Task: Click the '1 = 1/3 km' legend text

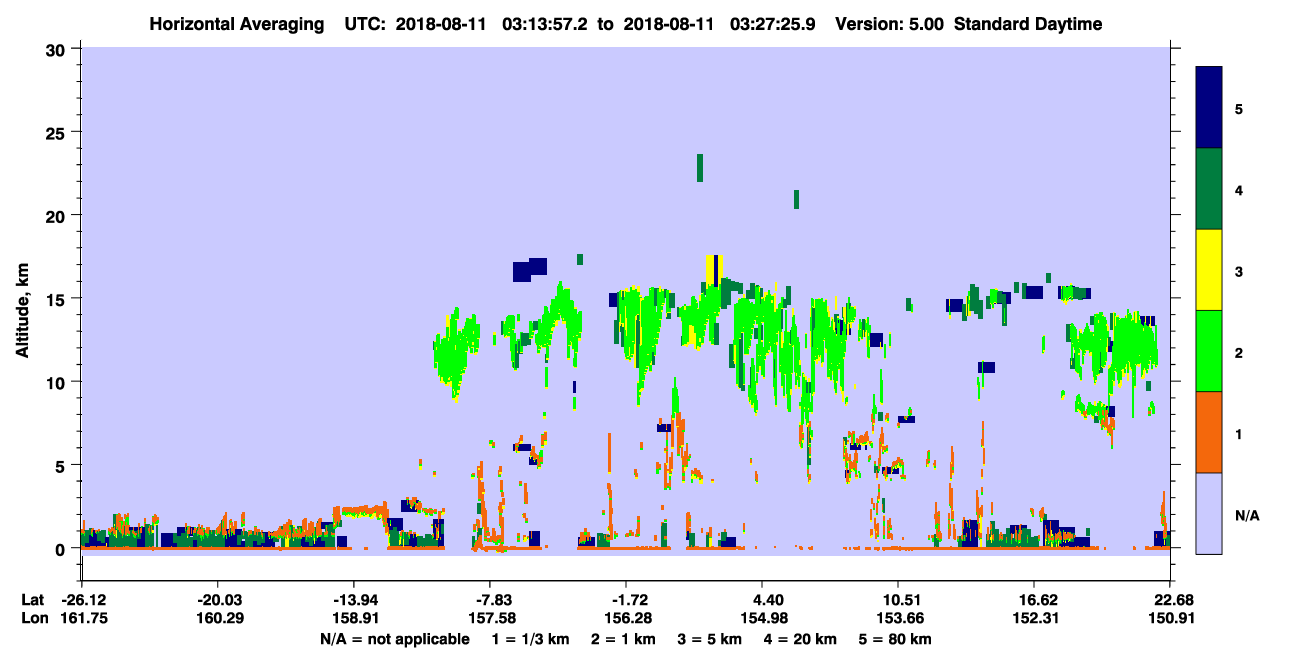Action: [529, 639]
